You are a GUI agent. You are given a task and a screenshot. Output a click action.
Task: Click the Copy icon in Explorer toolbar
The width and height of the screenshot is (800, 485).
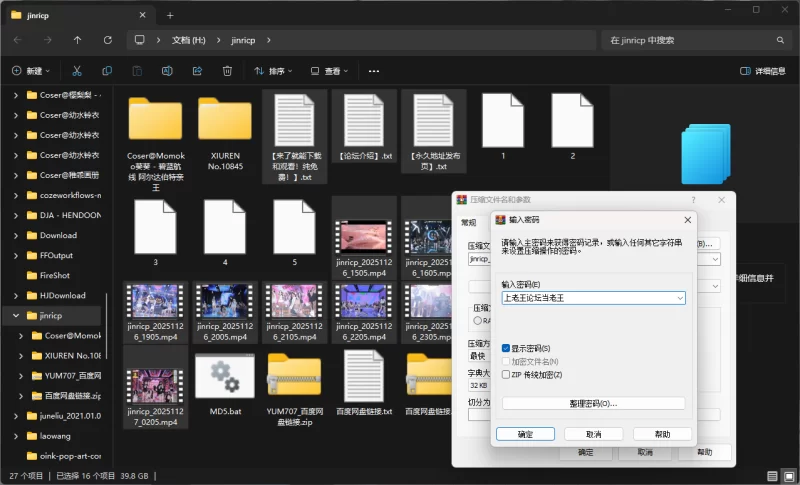(107, 71)
